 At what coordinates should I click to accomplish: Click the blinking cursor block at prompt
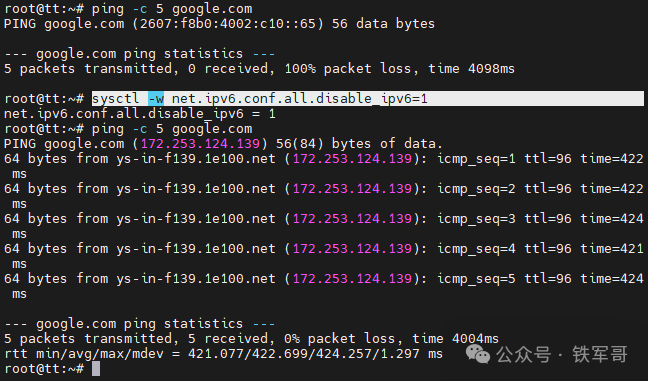click(96, 369)
